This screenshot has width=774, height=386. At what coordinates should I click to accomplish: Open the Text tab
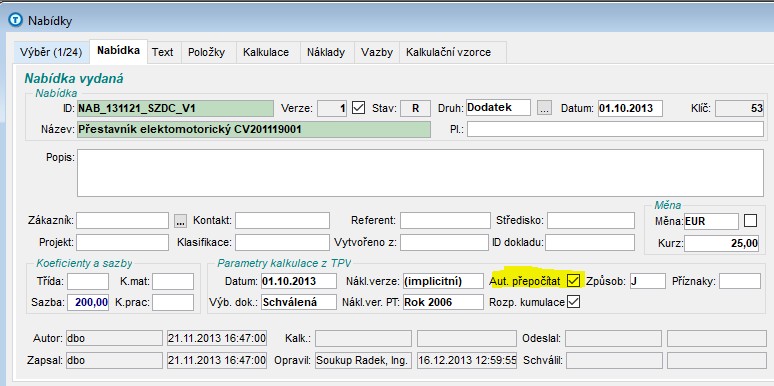click(x=162, y=52)
